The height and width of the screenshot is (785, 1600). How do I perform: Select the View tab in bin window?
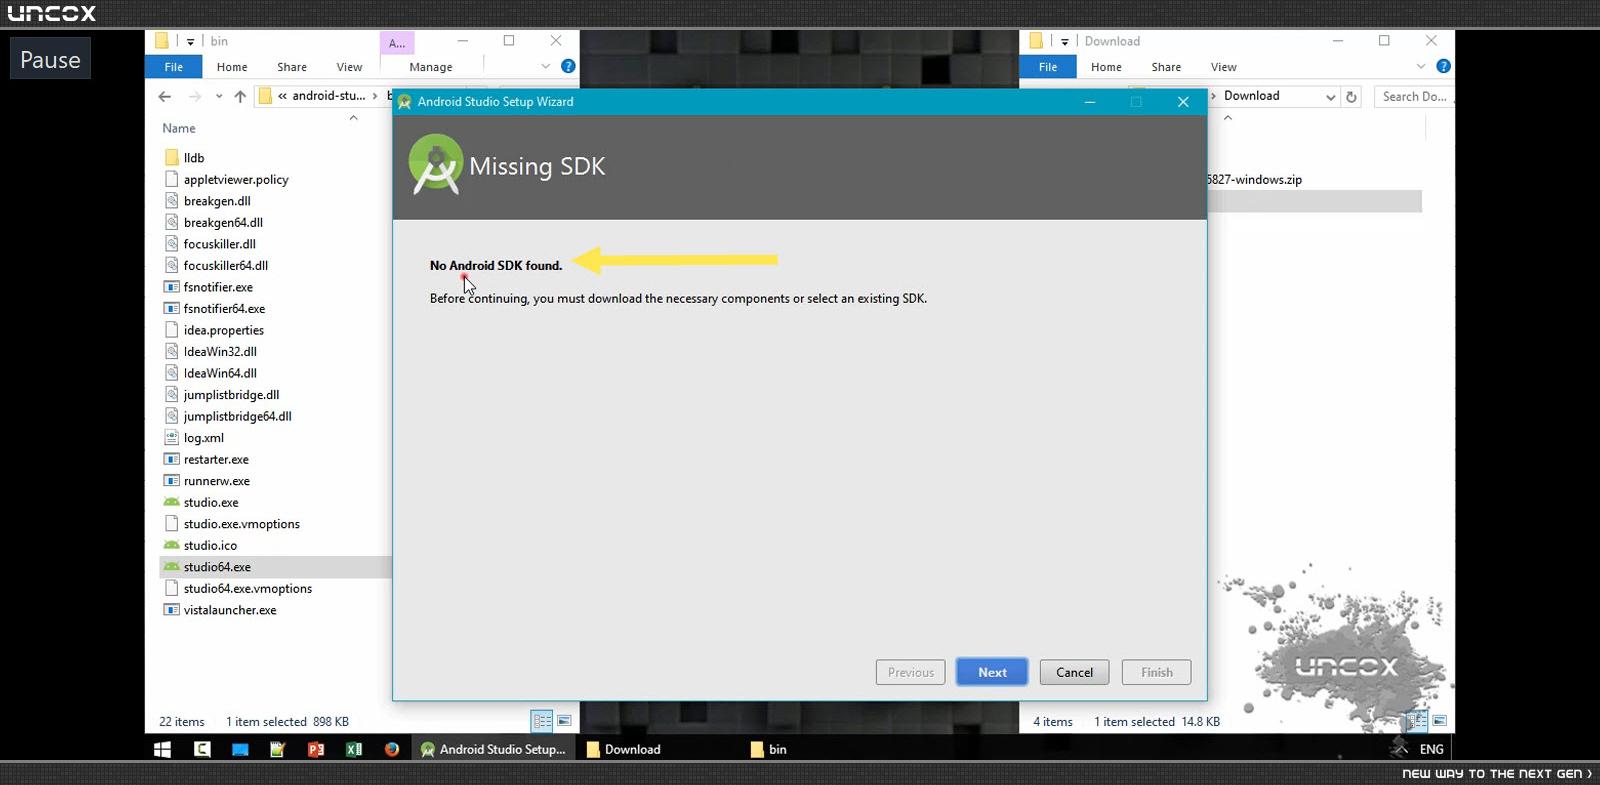point(350,67)
